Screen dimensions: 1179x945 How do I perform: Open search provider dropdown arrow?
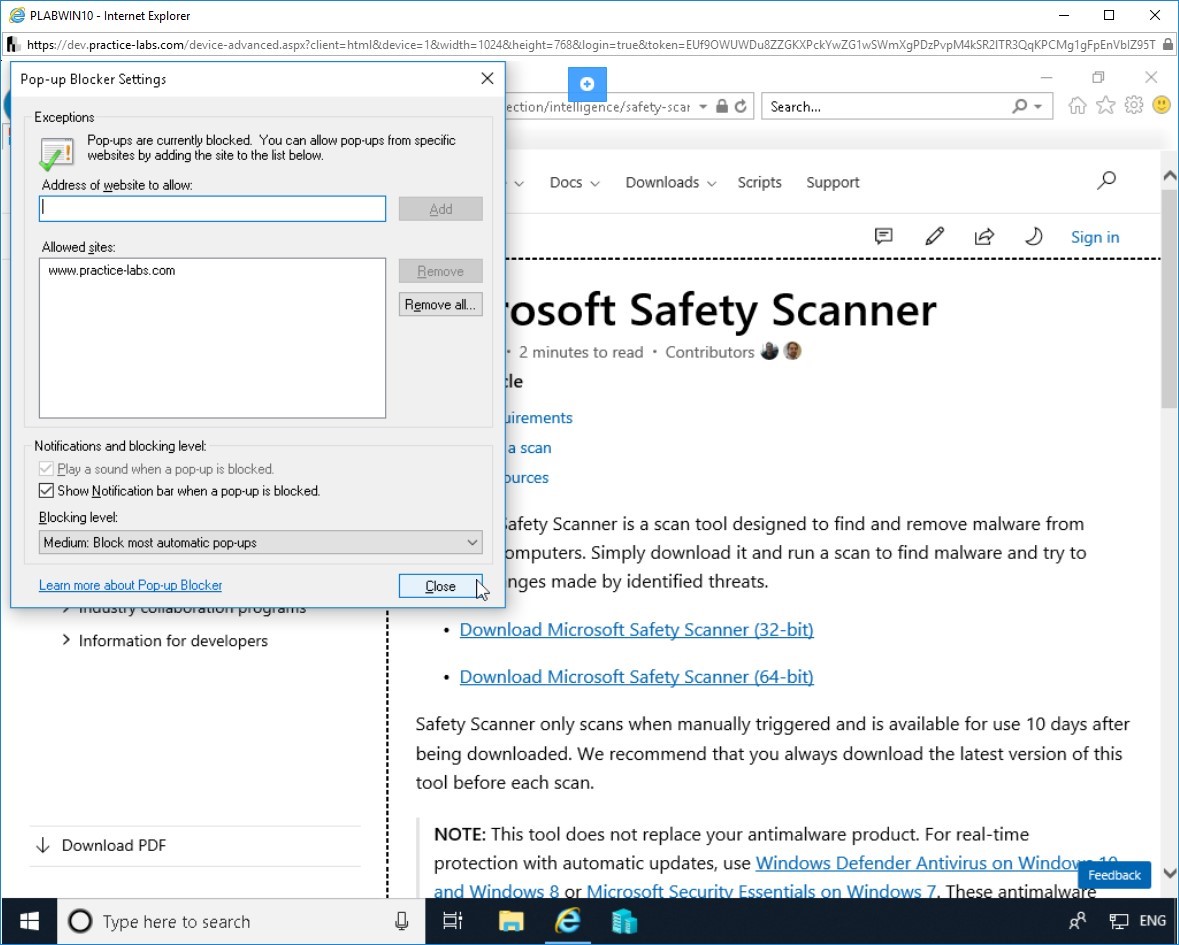1038,107
